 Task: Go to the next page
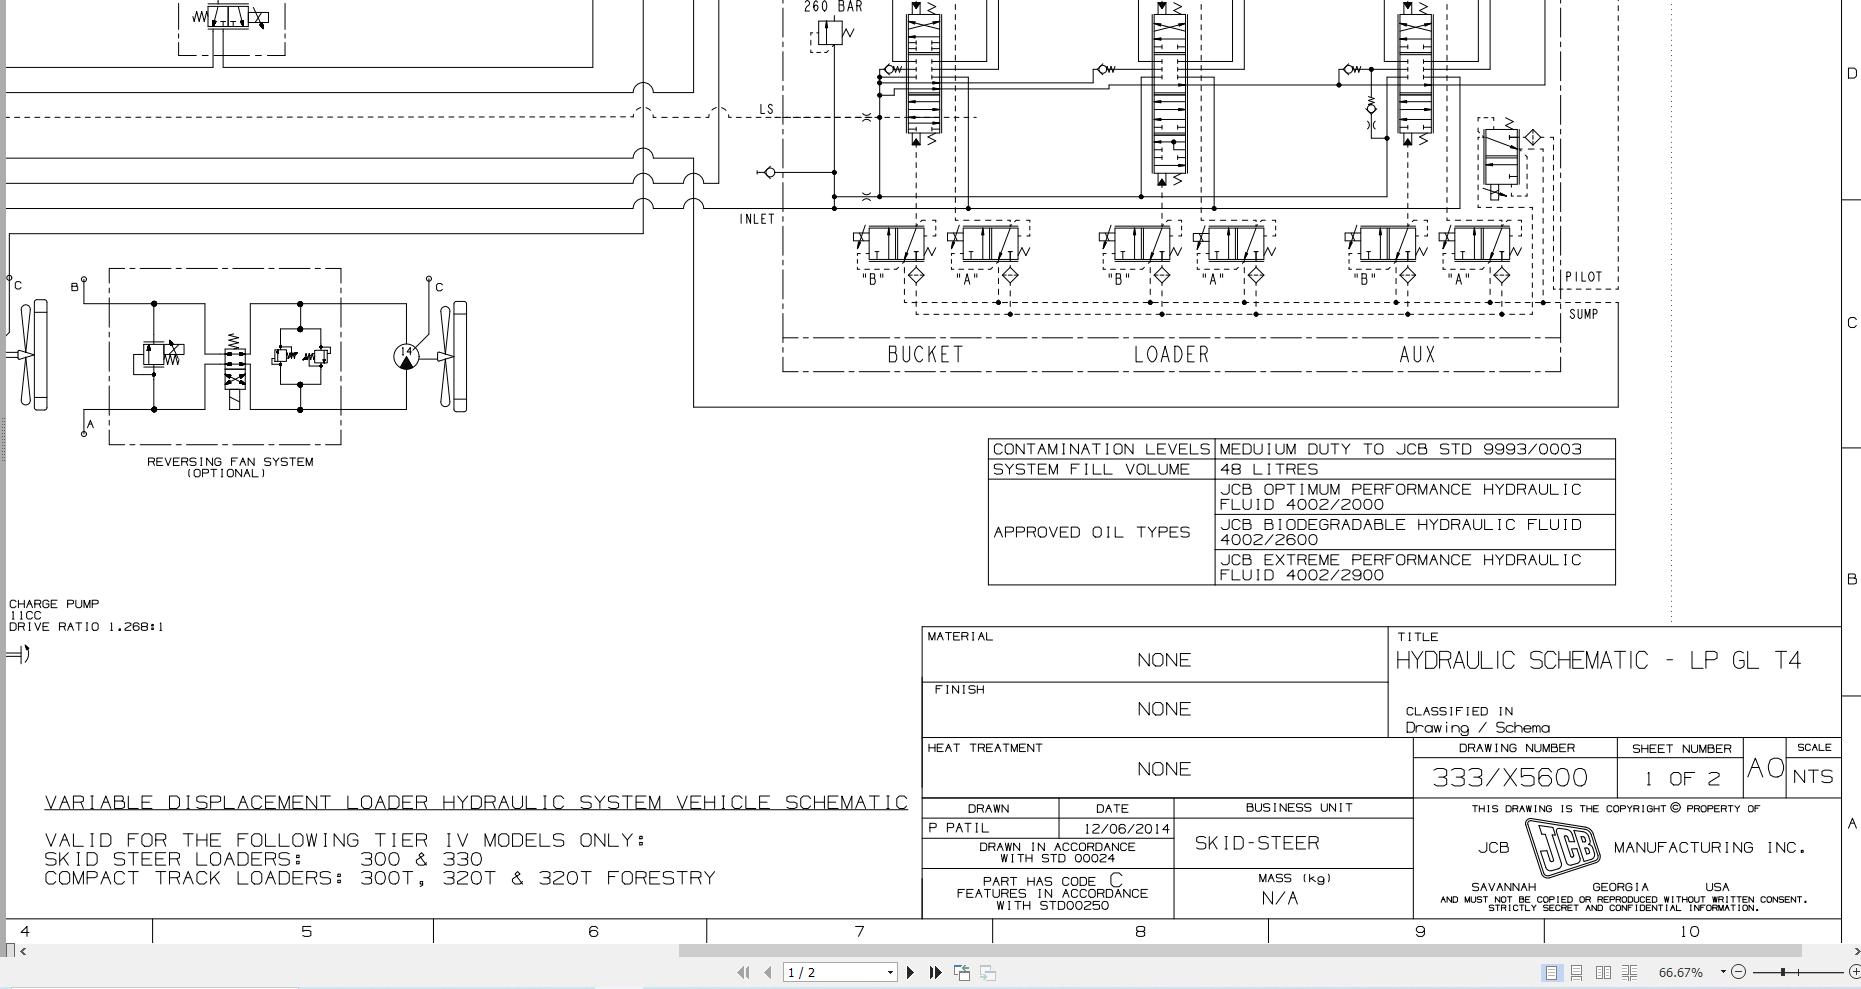[911, 972]
